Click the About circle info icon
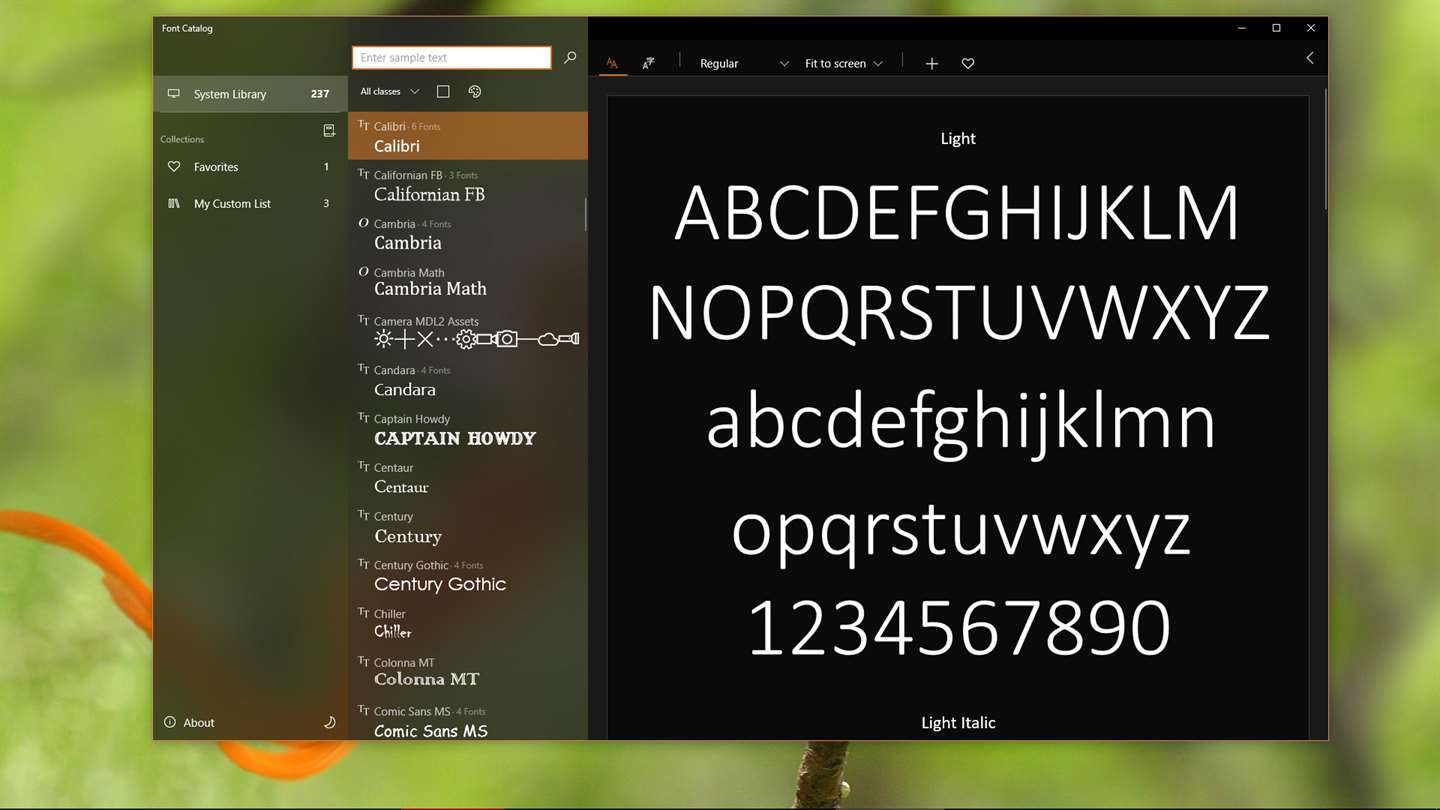 (170, 722)
